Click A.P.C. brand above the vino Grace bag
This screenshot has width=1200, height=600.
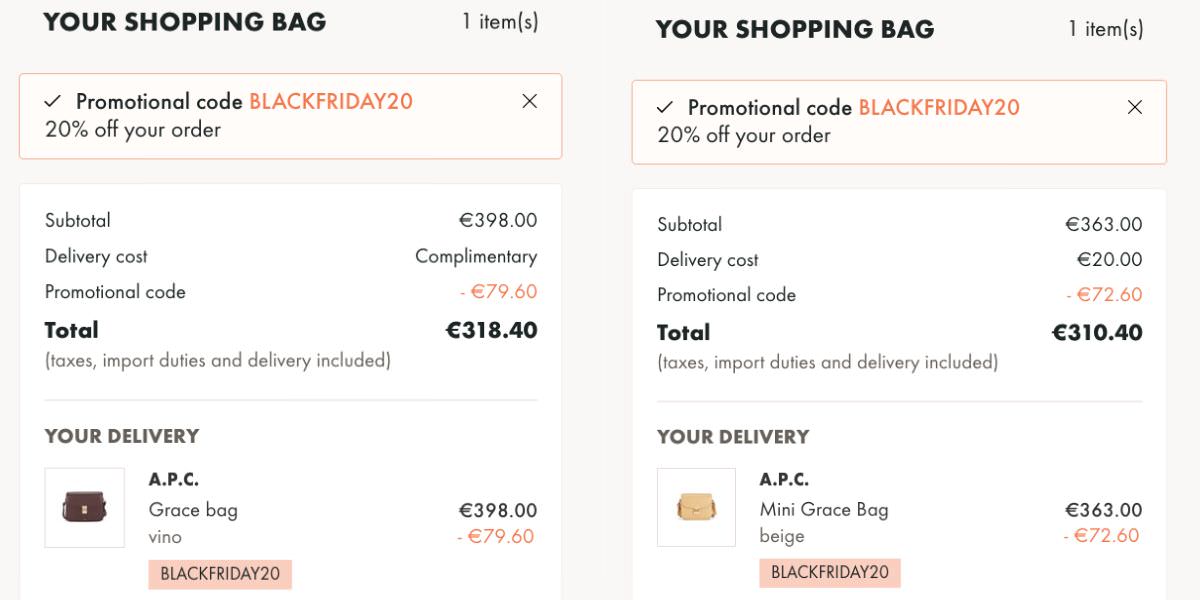click(174, 480)
